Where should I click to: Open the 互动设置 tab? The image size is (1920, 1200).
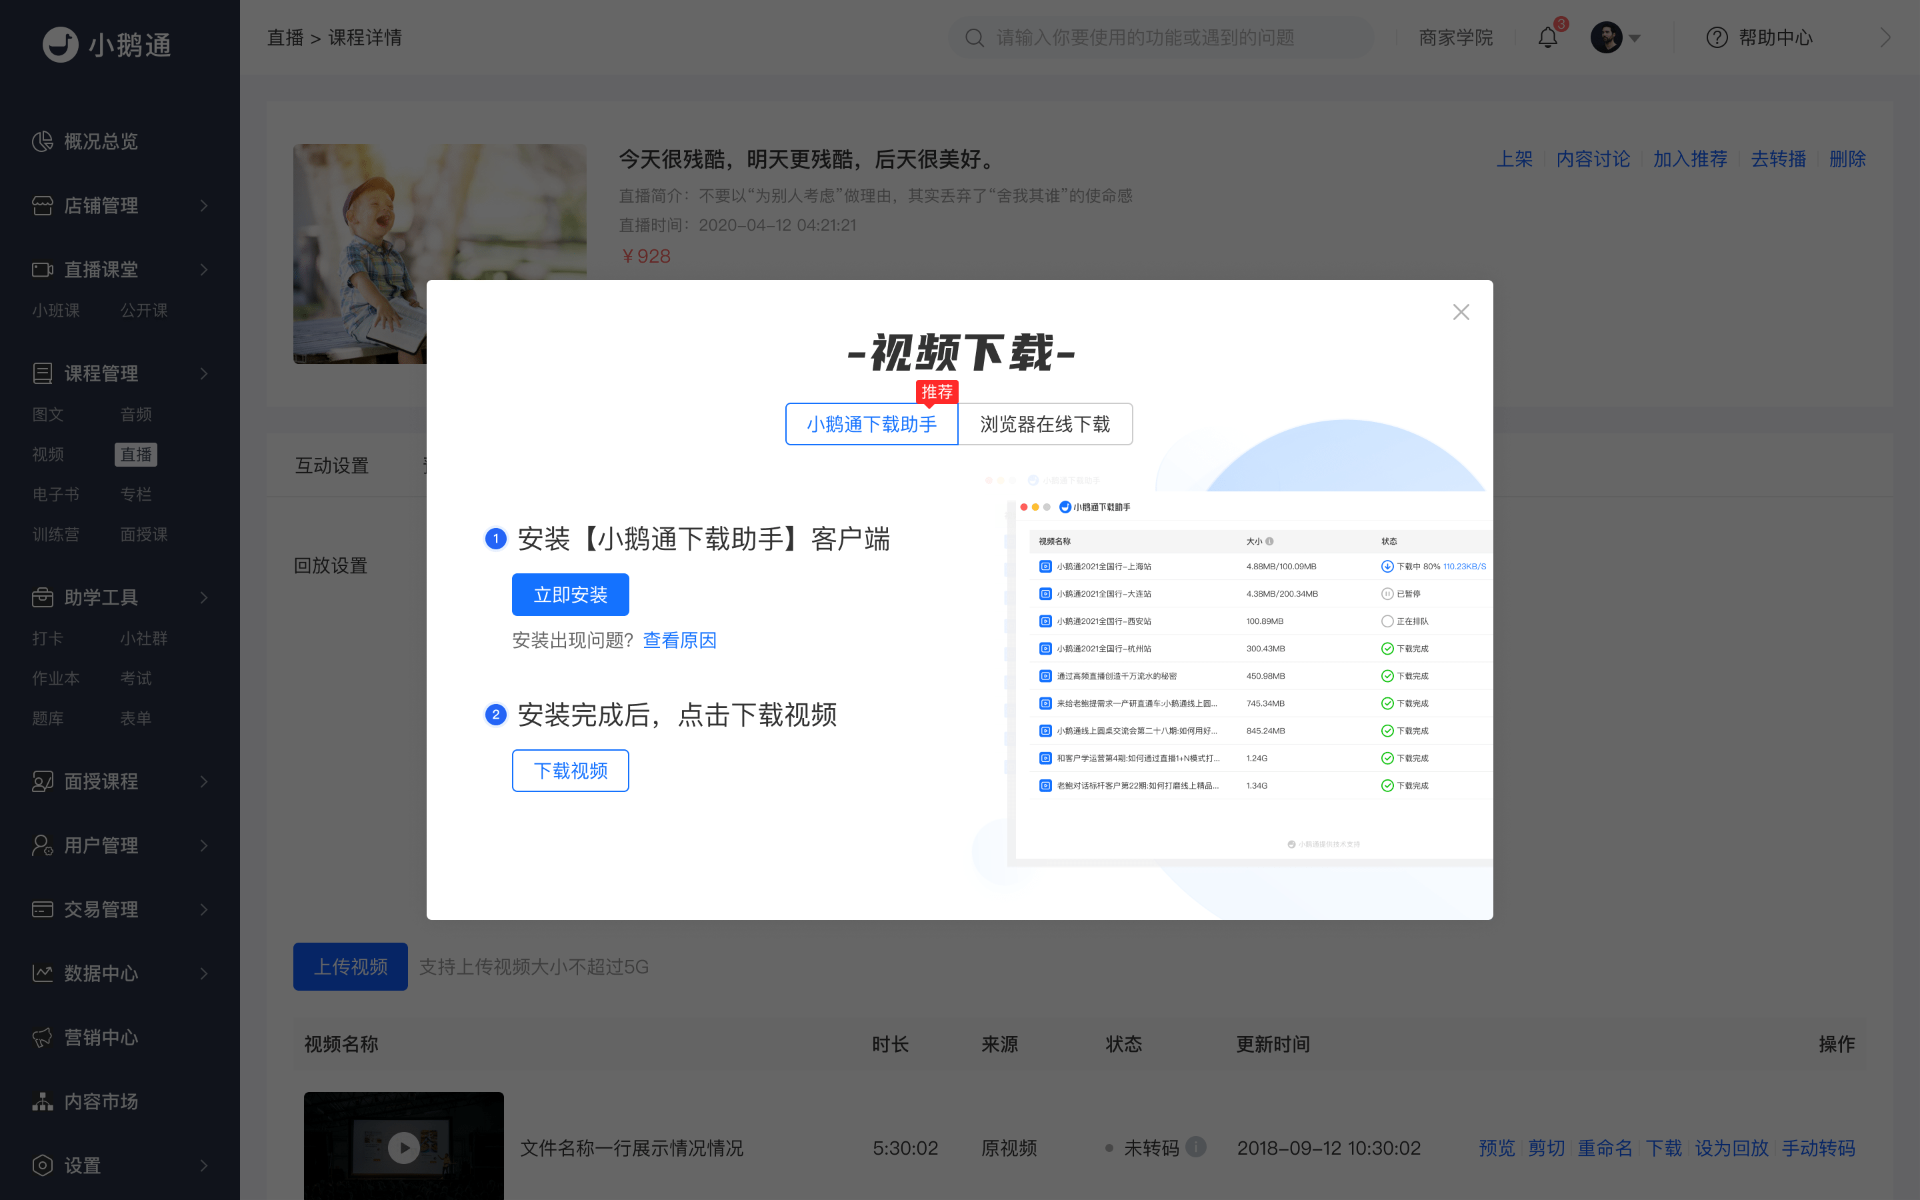[x=332, y=465]
